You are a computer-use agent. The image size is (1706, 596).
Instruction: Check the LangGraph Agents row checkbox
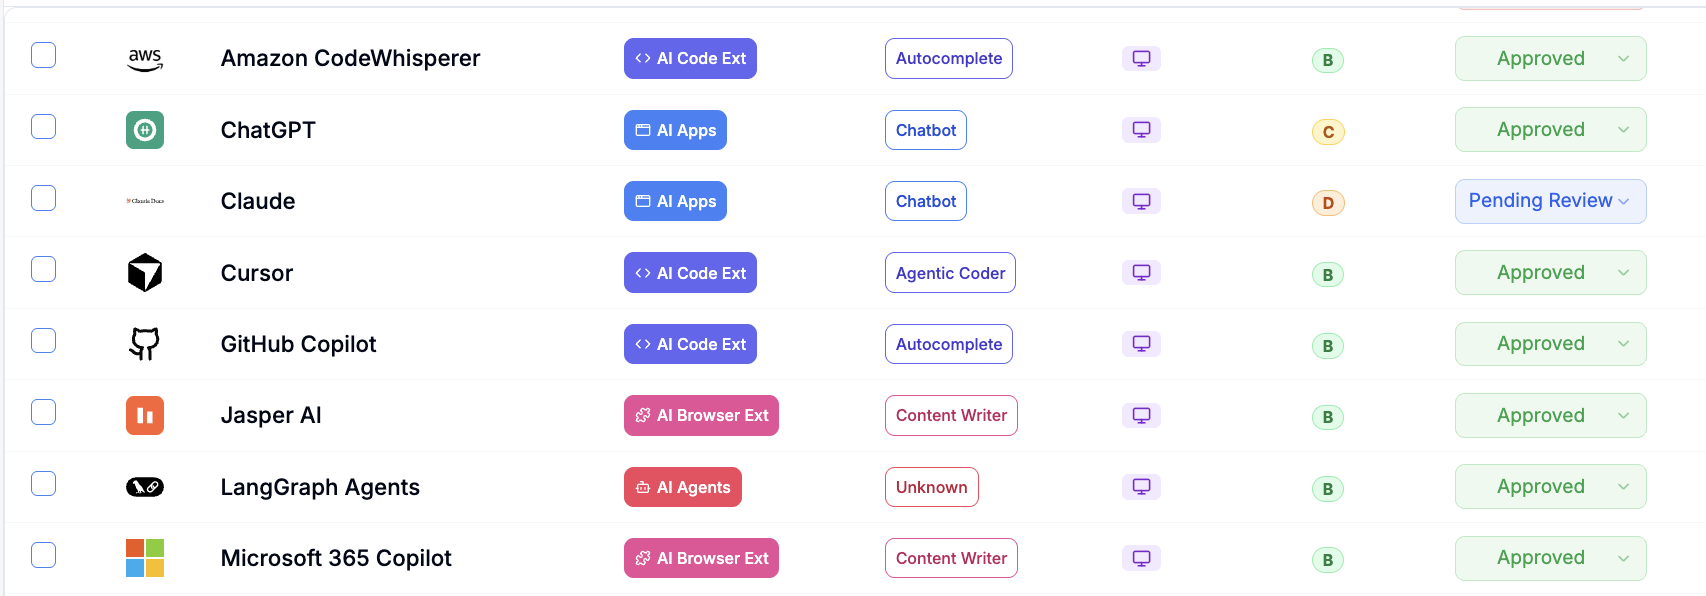tap(43, 484)
